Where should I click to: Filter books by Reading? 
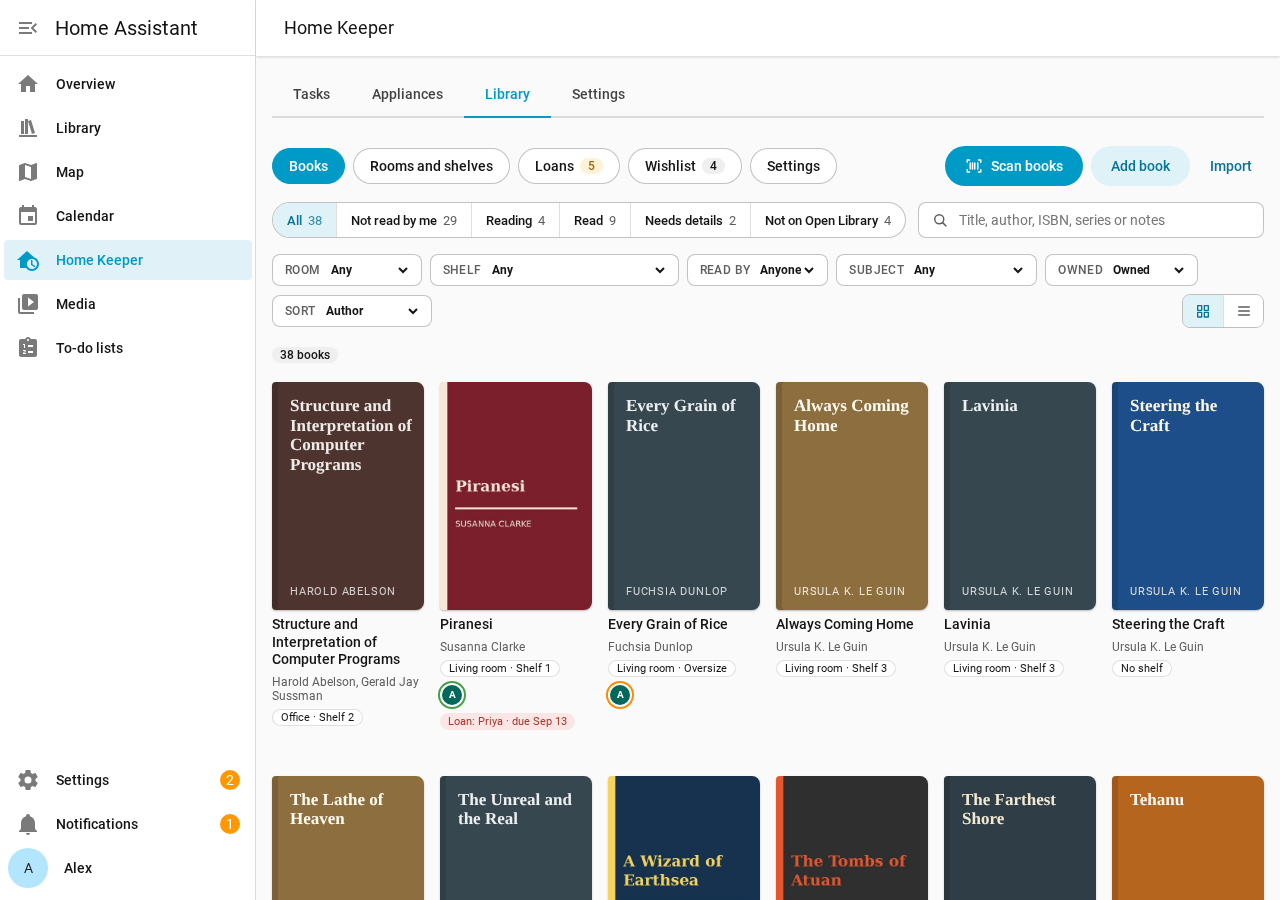(x=515, y=220)
